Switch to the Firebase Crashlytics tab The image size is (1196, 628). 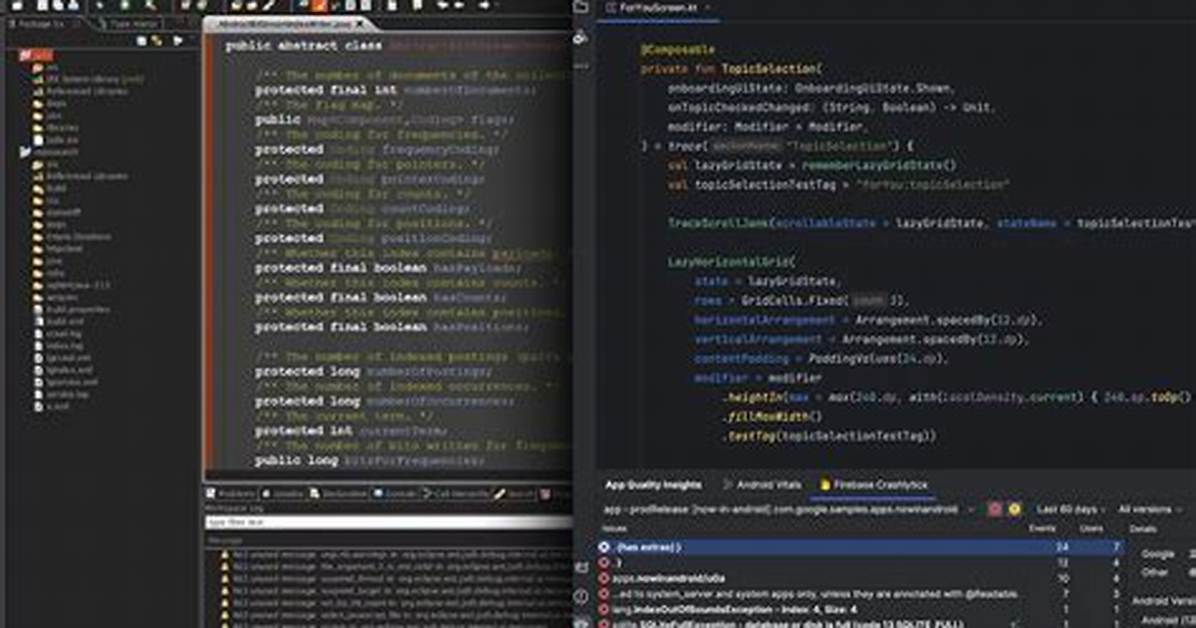click(x=873, y=485)
